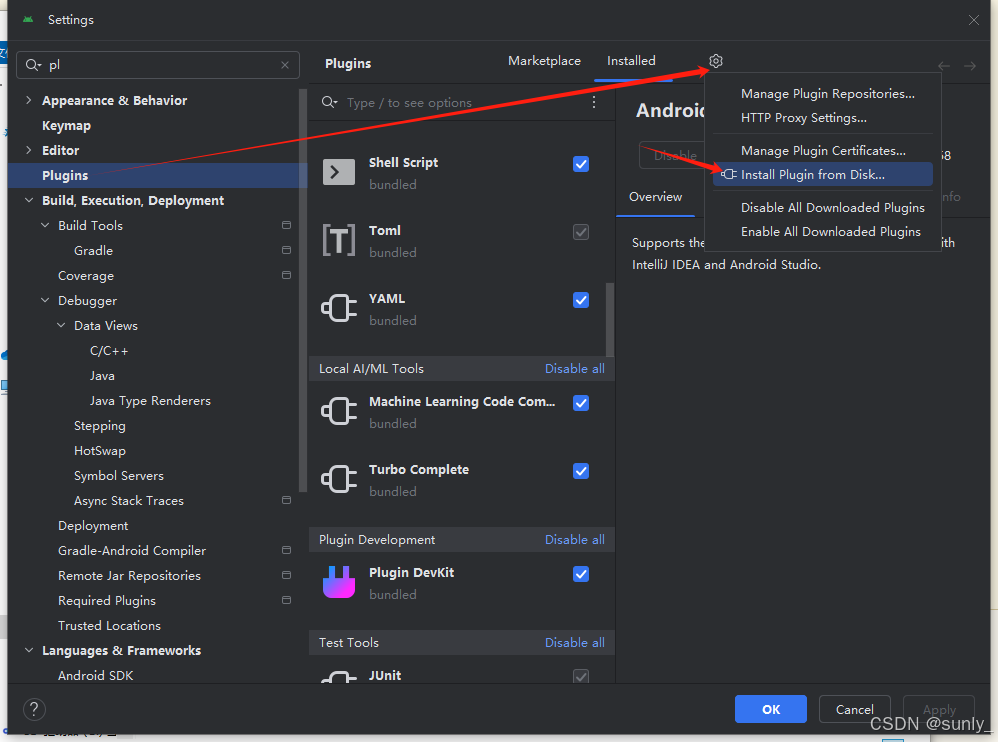Screen dimensions: 998x742
Task: Open the help question mark button
Action: 34,709
